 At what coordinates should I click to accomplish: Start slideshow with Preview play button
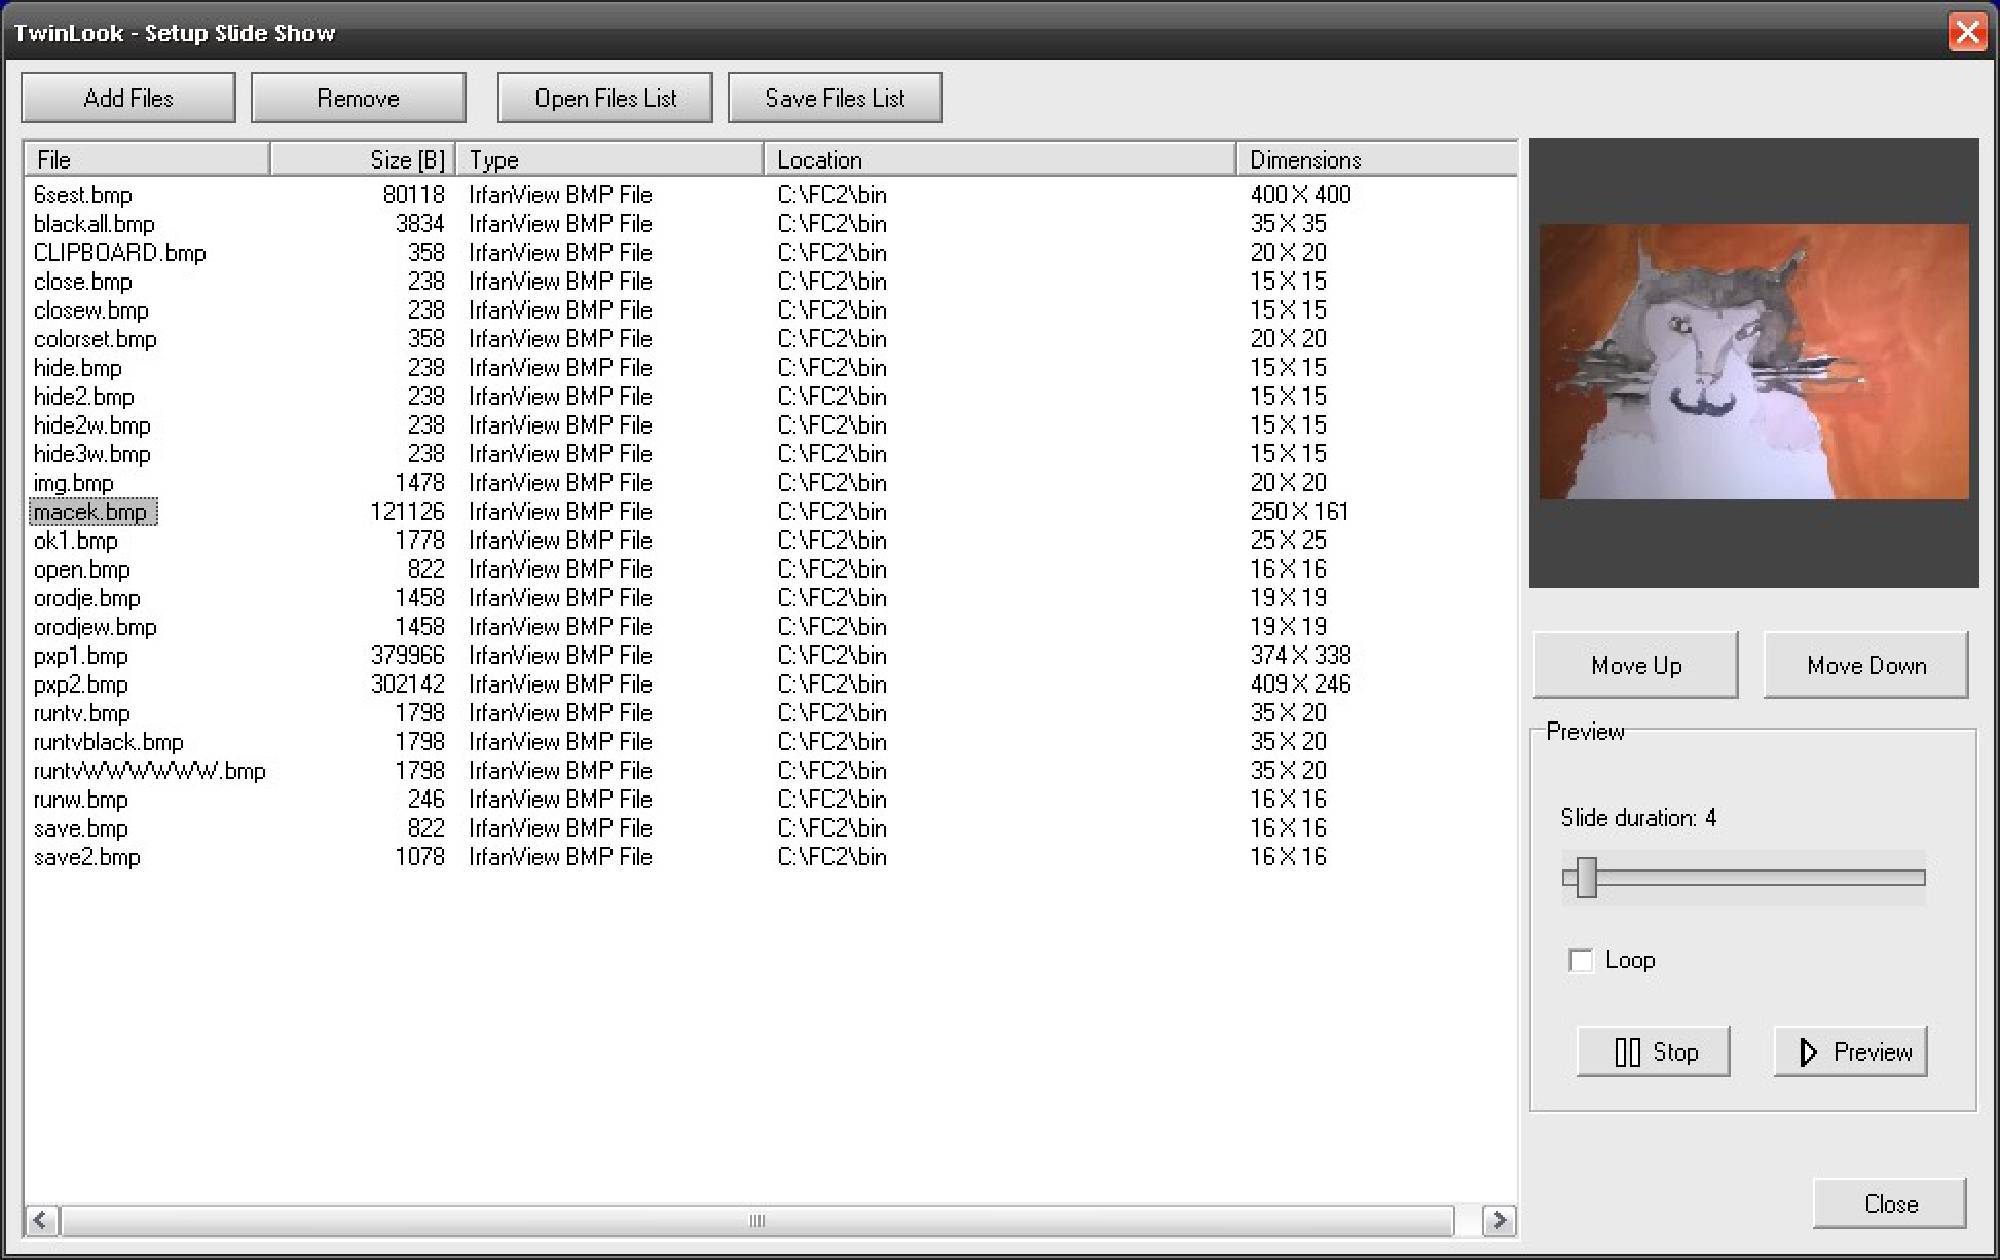coord(1850,1051)
